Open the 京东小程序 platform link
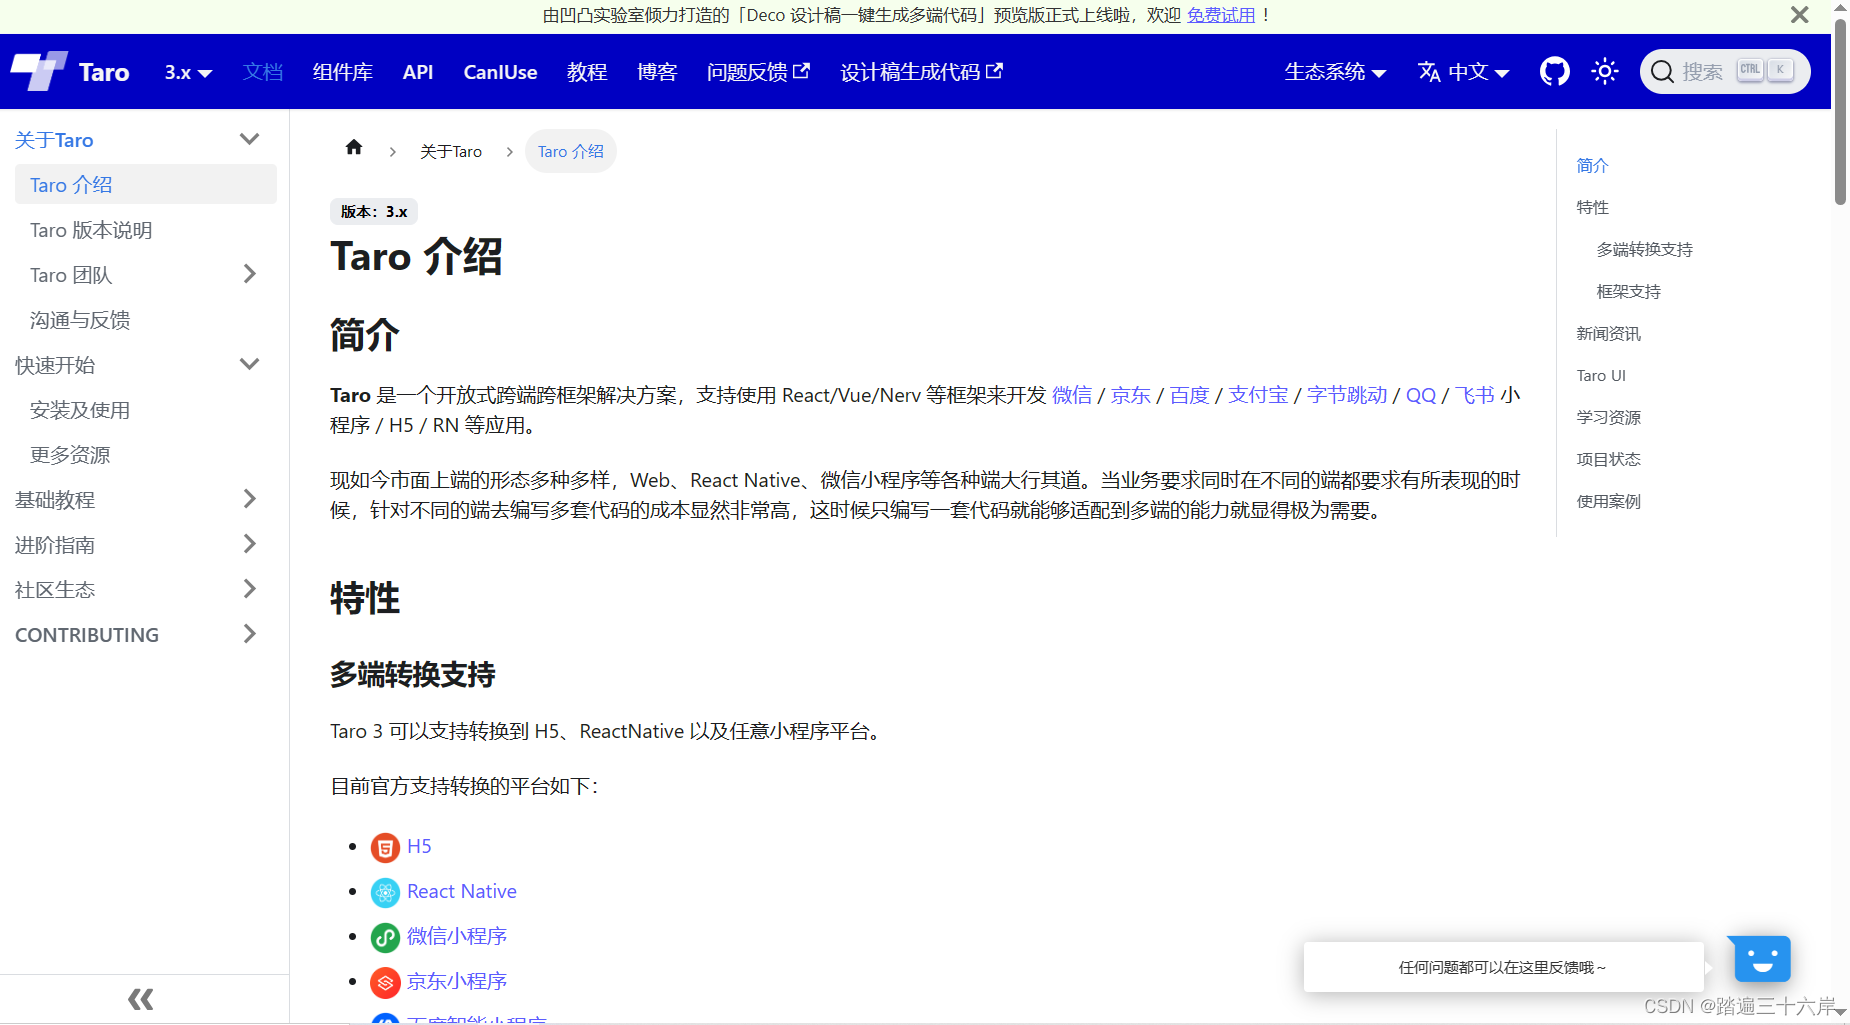Screen dimensions: 1850x1025 [x=457, y=981]
